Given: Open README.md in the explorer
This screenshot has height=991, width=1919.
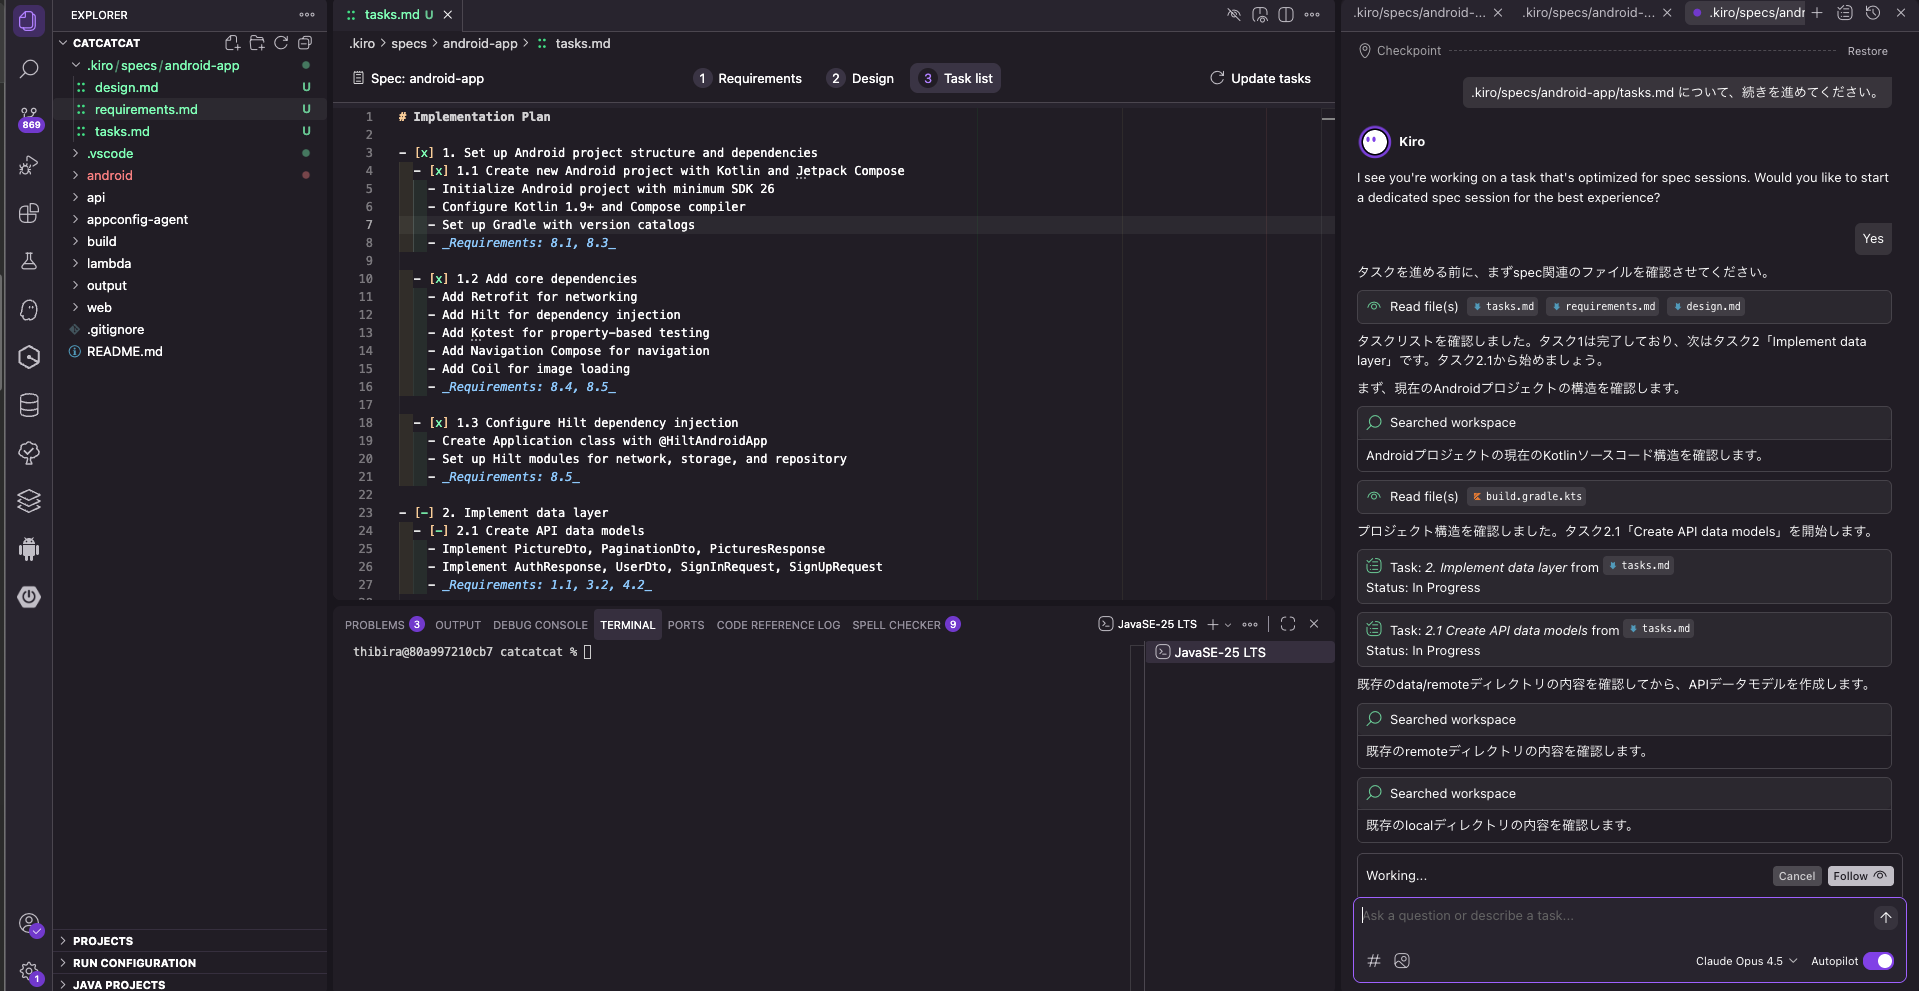Looking at the screenshot, I should (x=124, y=351).
